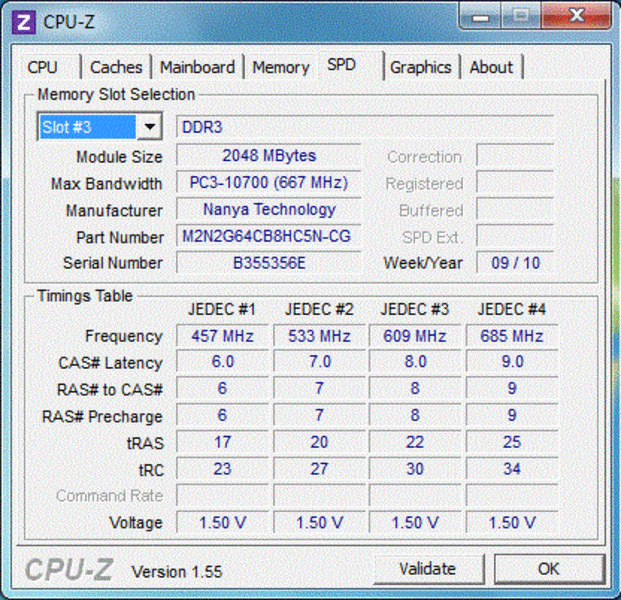Click the JEDEC #1 Frequency 457 MHz cell
The width and height of the screenshot is (621, 600).
[x=221, y=336]
